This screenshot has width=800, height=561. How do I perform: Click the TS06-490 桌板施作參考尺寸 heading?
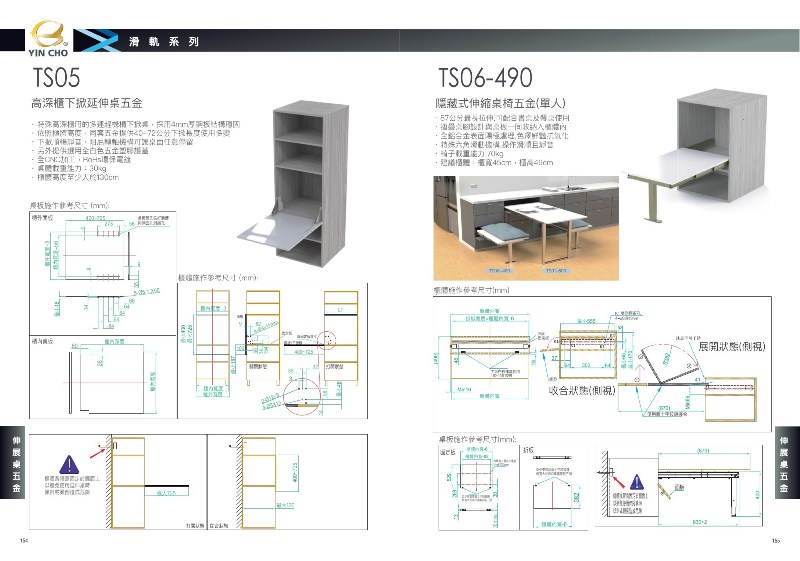click(478, 439)
